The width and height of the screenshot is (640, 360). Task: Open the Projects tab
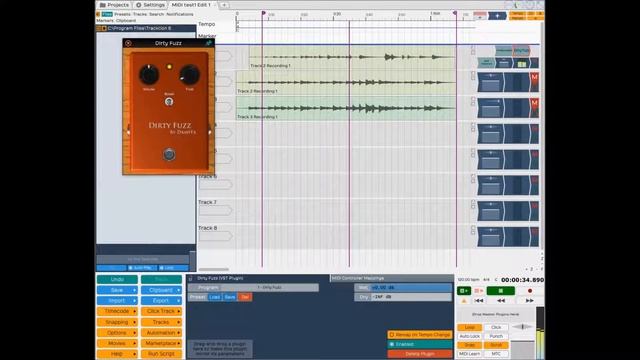114,5
